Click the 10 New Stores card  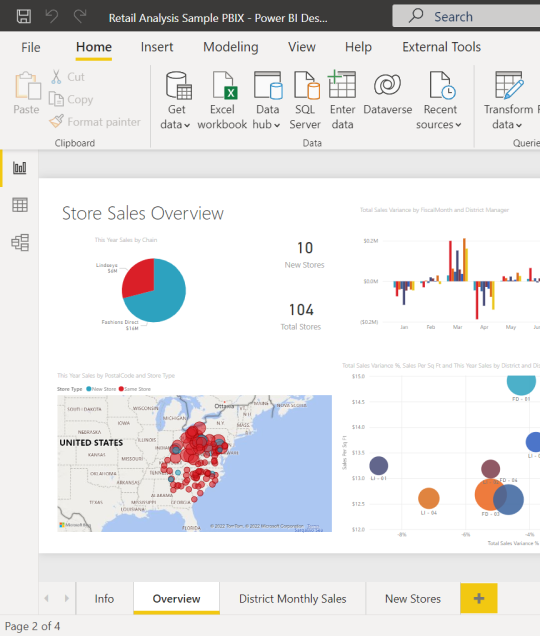[x=304, y=255]
